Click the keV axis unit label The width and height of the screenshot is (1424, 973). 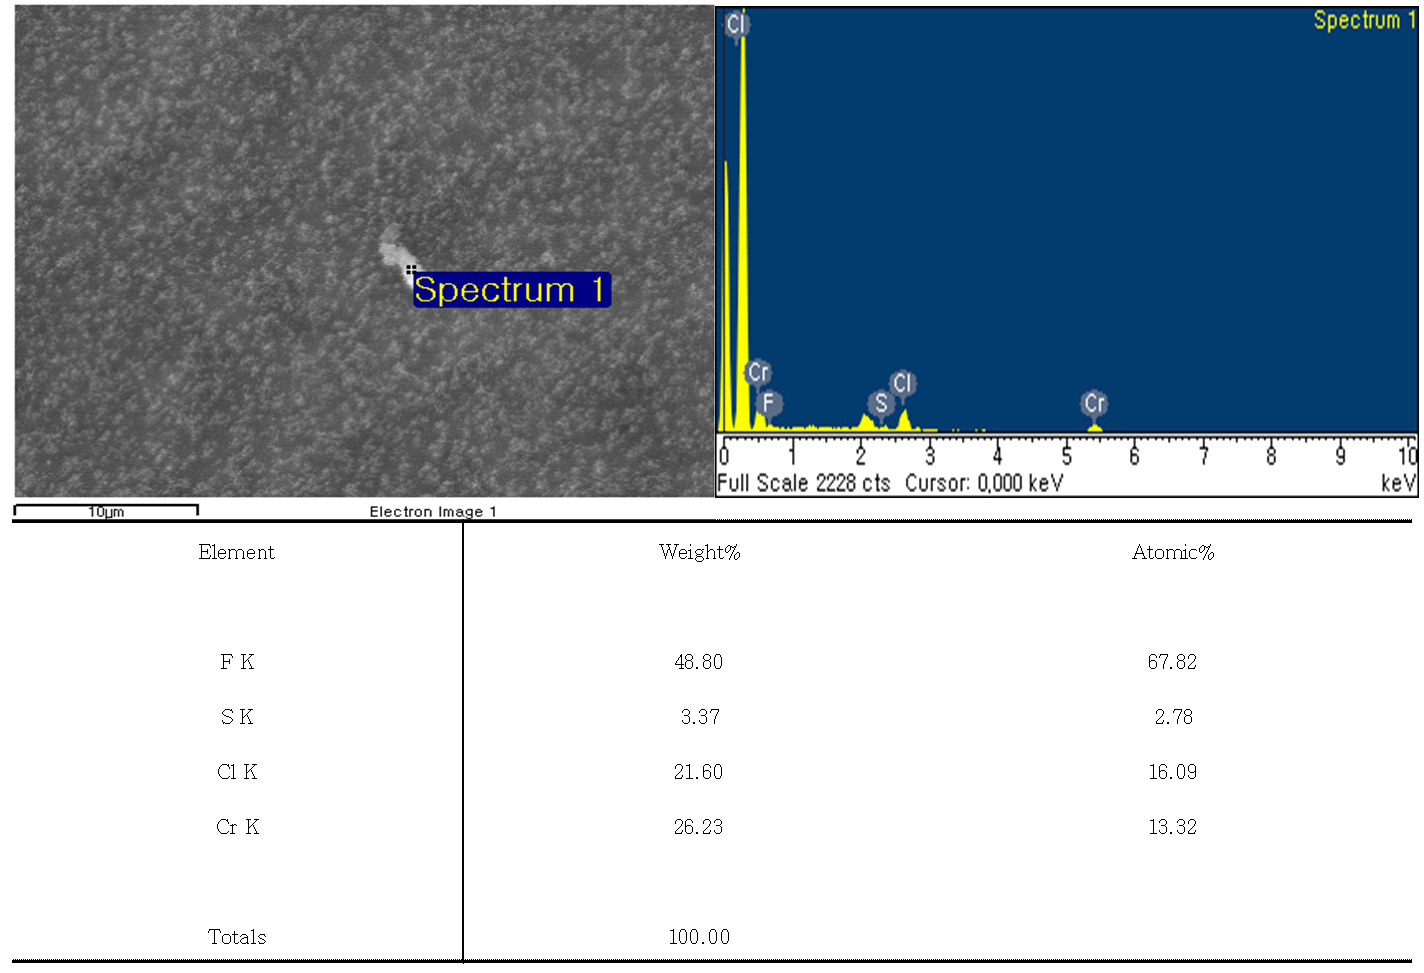point(1398,483)
